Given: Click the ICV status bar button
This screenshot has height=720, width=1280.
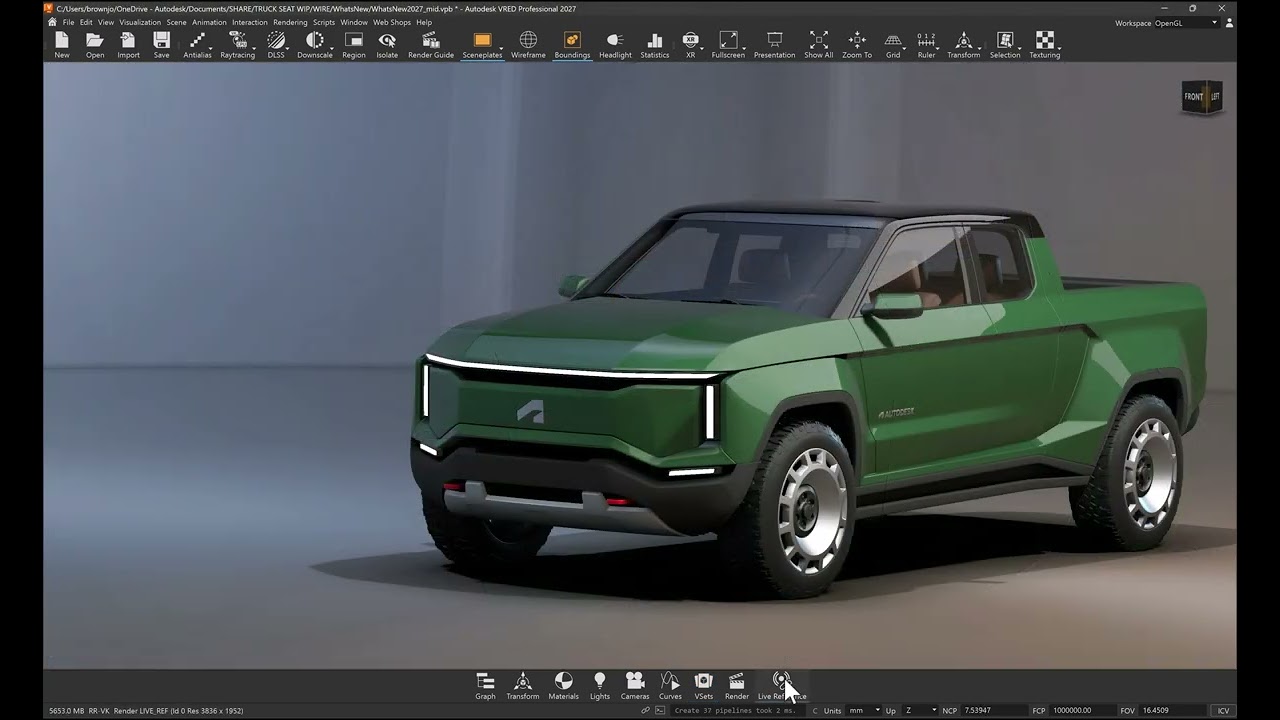Looking at the screenshot, I should coord(1222,710).
